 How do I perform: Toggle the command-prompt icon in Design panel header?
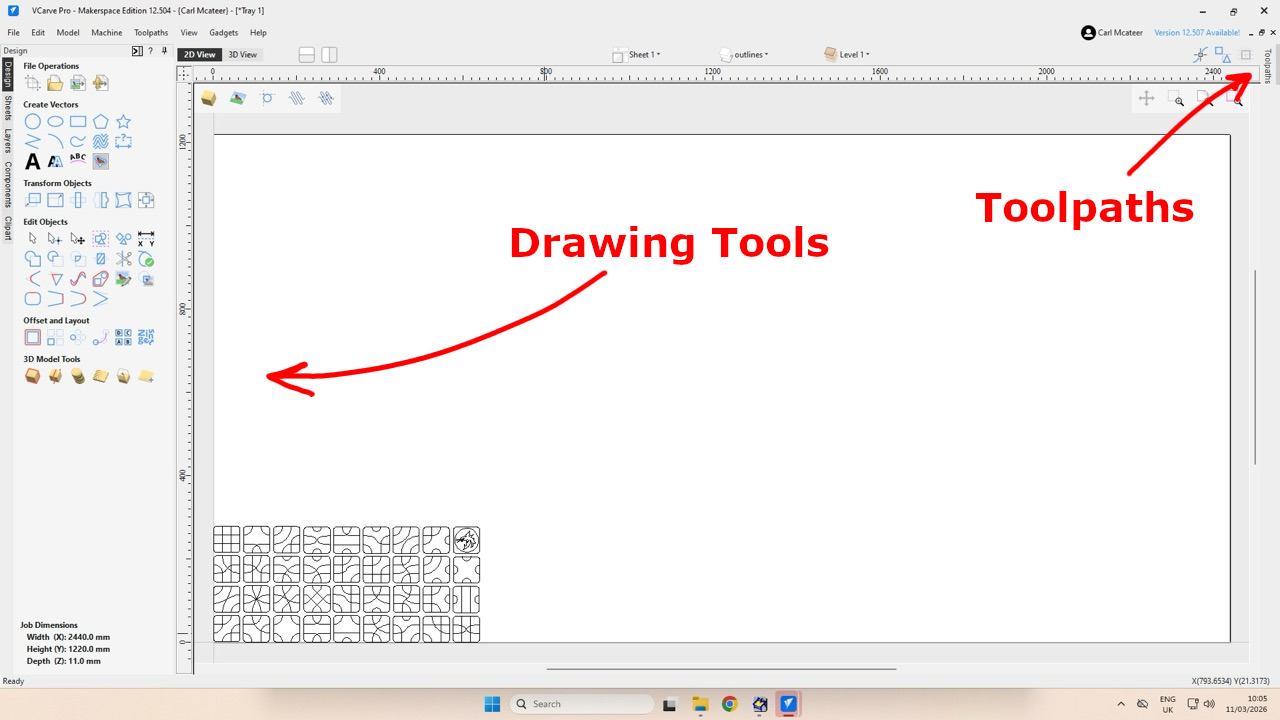137,51
